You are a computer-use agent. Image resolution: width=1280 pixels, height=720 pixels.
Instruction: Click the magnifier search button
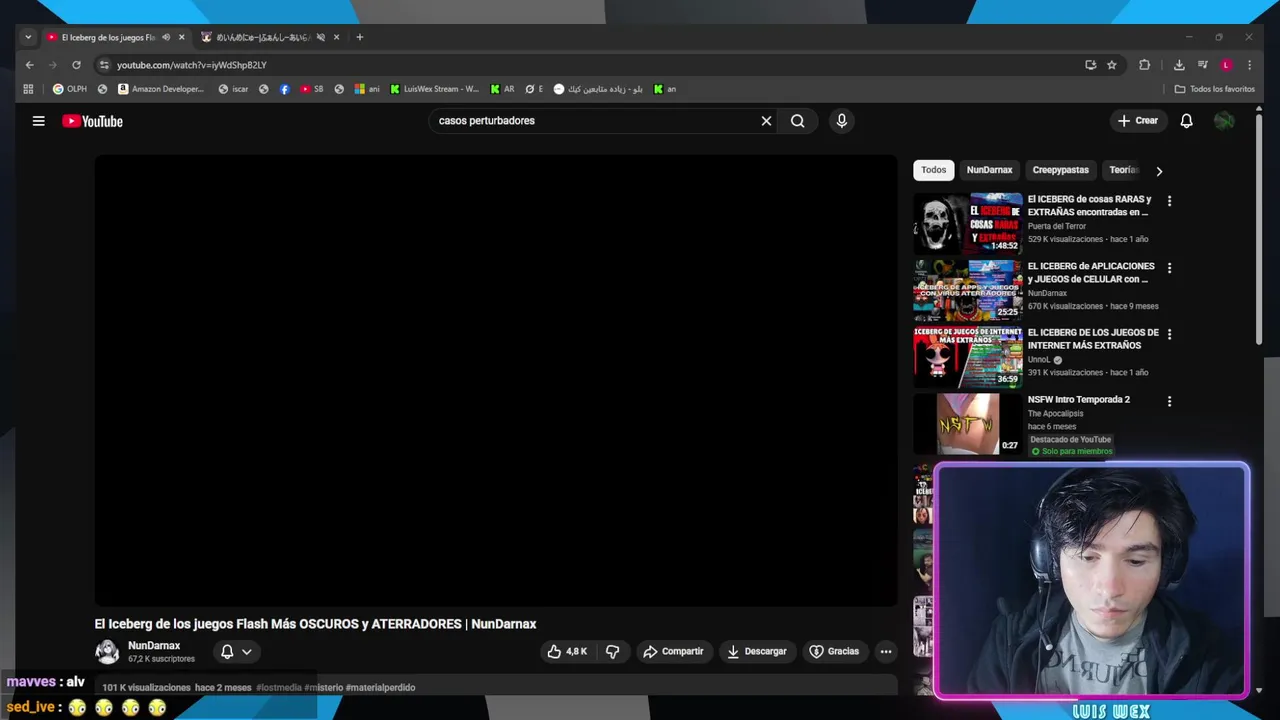[797, 121]
